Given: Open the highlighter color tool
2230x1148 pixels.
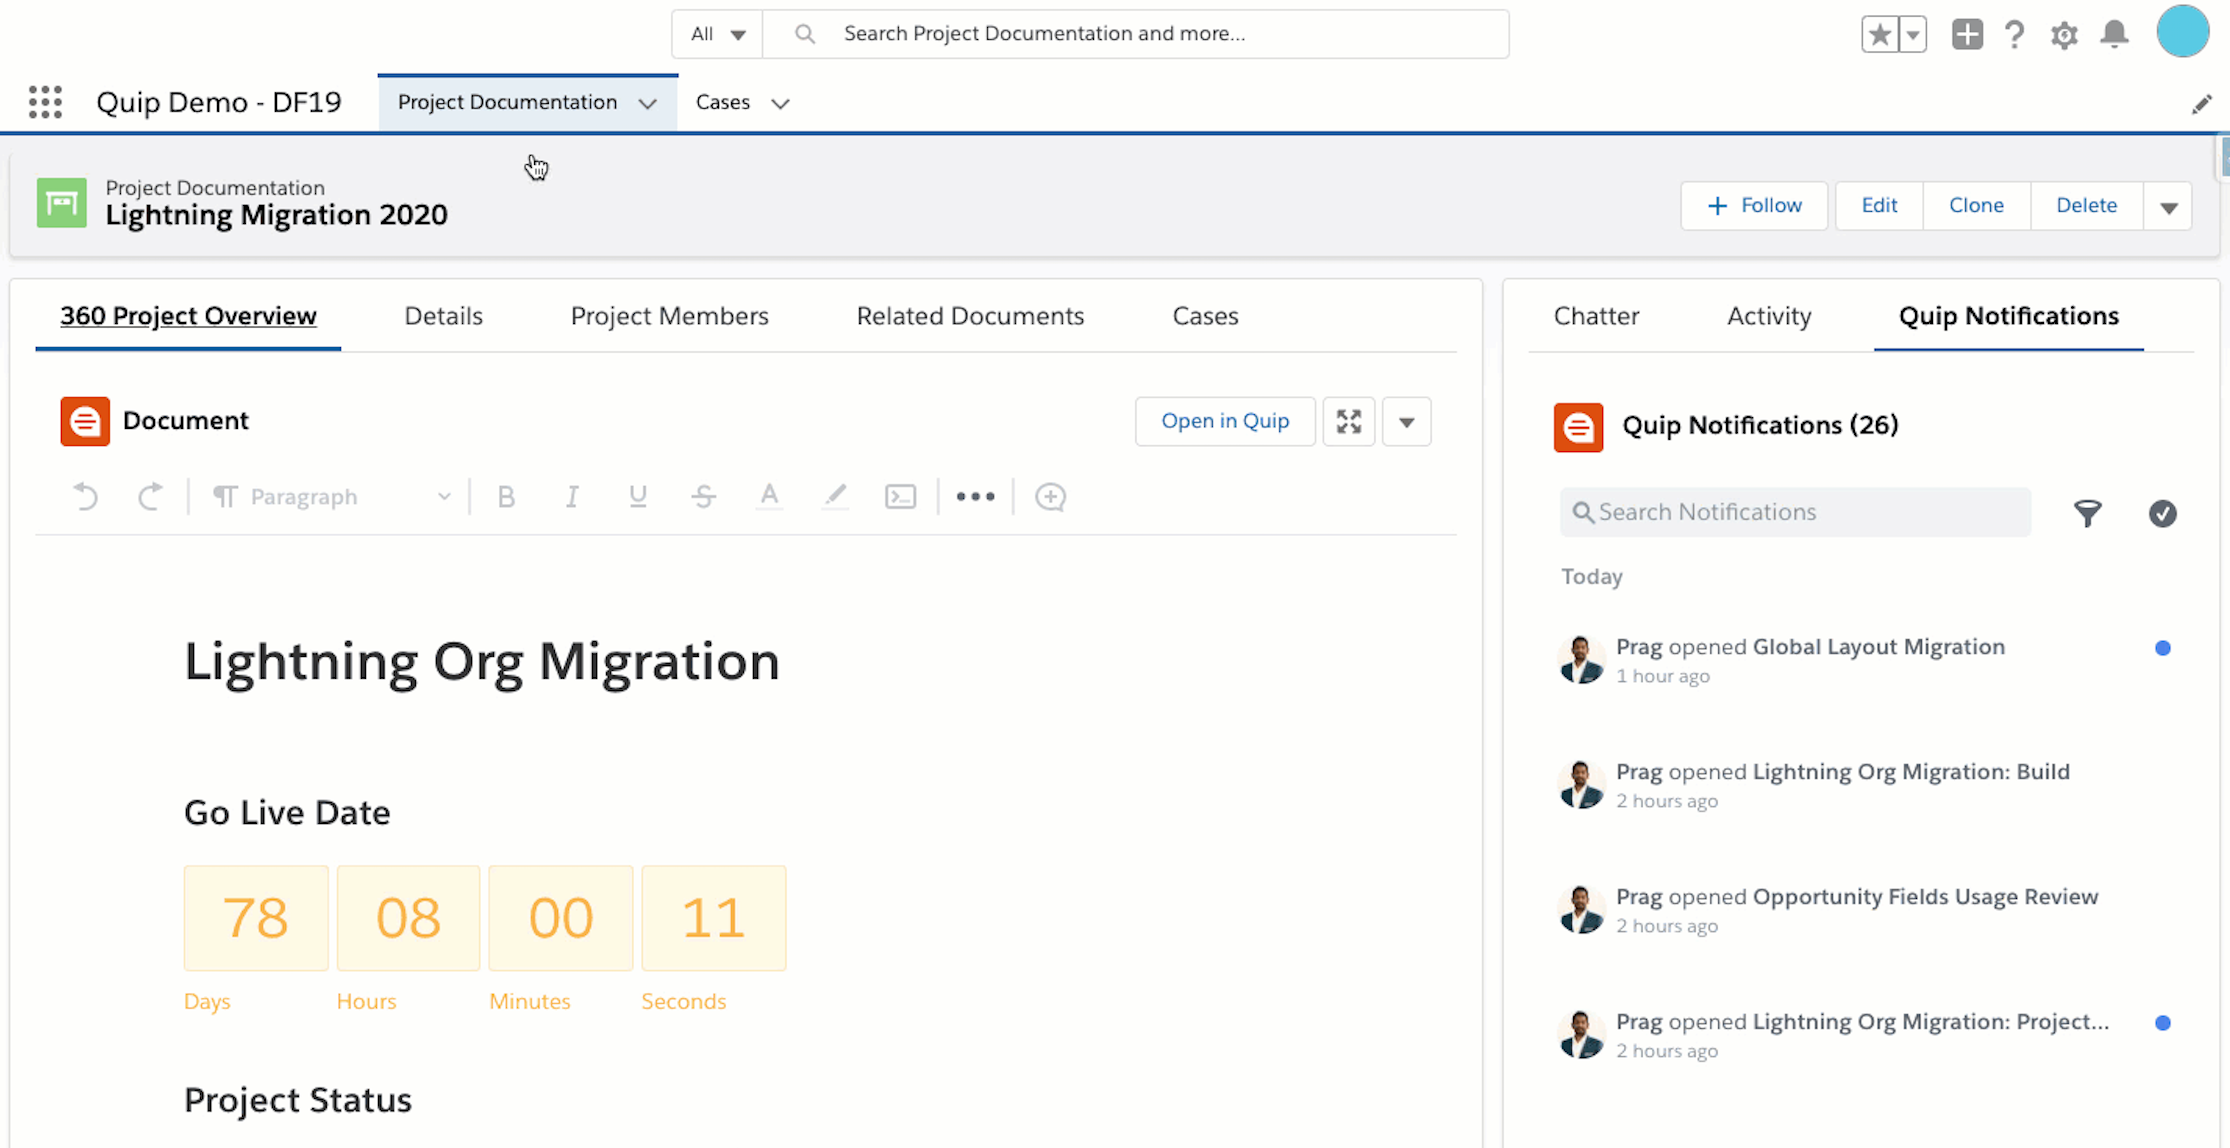Looking at the screenshot, I should 835,497.
